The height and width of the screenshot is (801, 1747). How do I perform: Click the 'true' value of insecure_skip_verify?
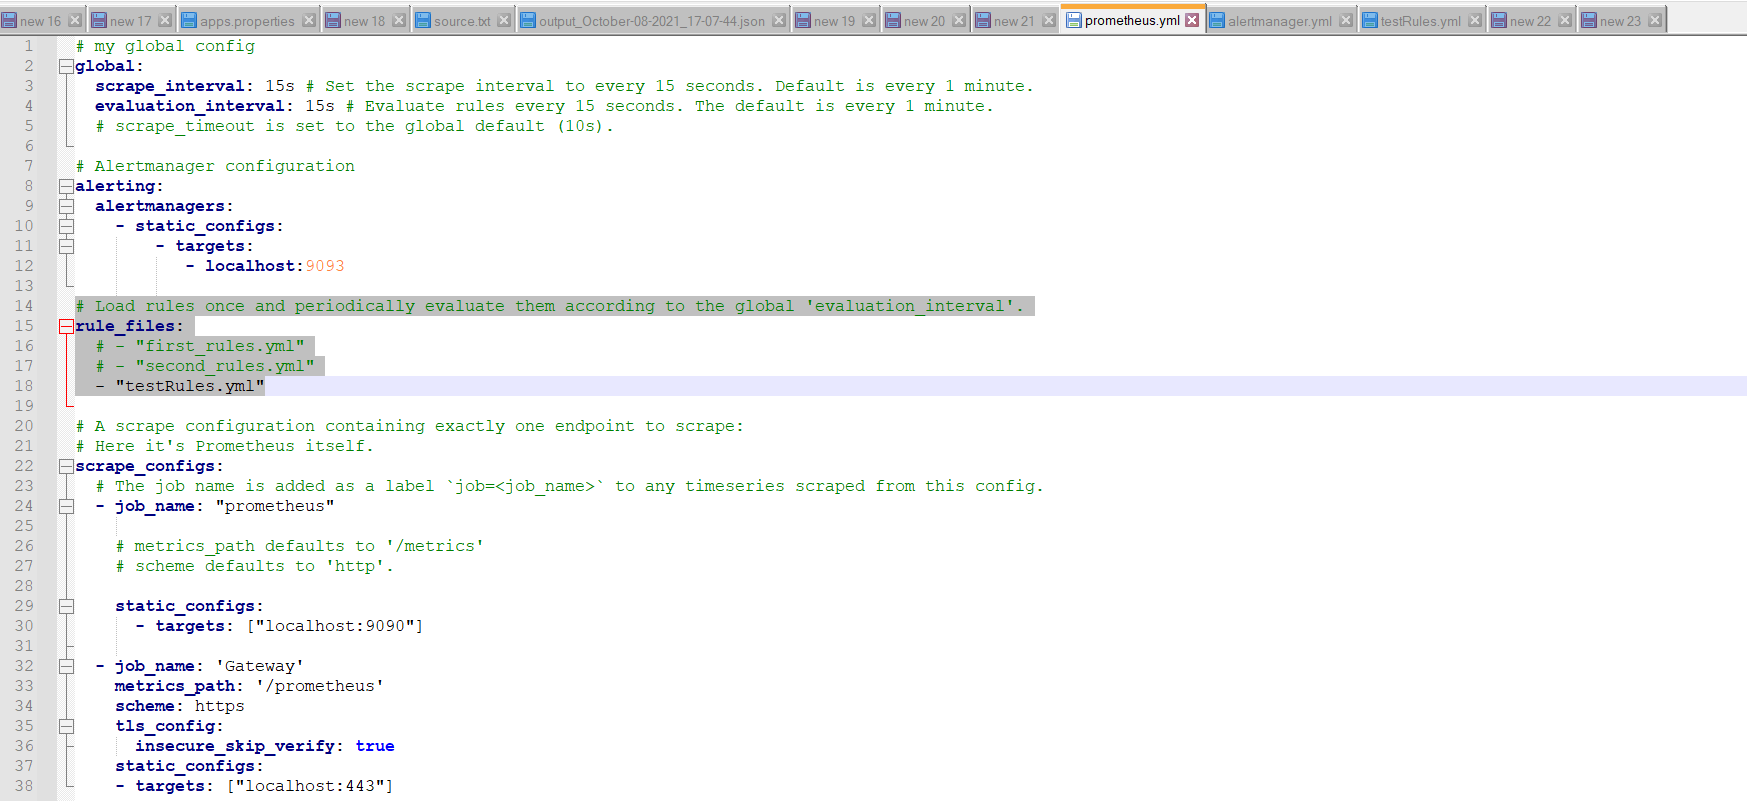click(375, 746)
